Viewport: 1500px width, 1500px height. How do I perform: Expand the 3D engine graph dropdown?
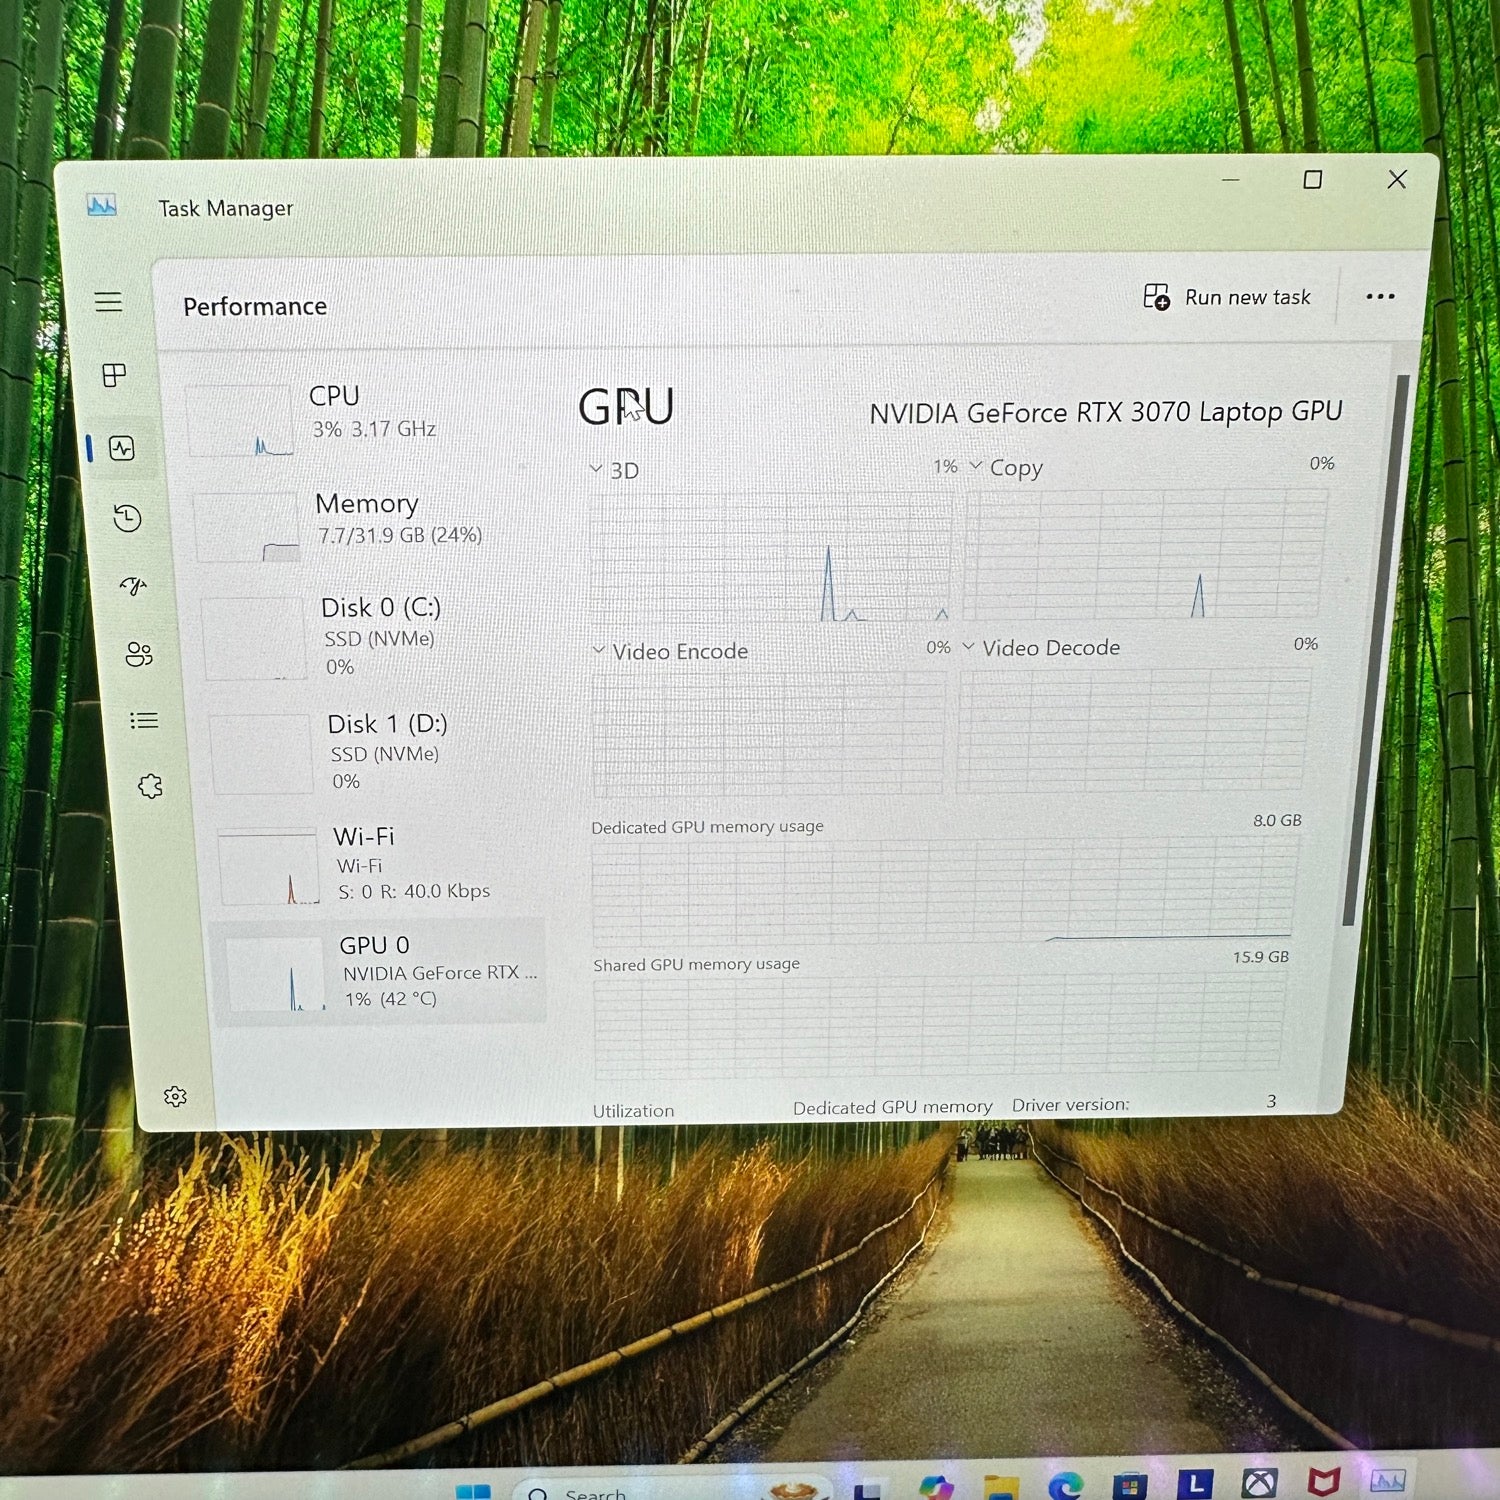[x=597, y=469]
